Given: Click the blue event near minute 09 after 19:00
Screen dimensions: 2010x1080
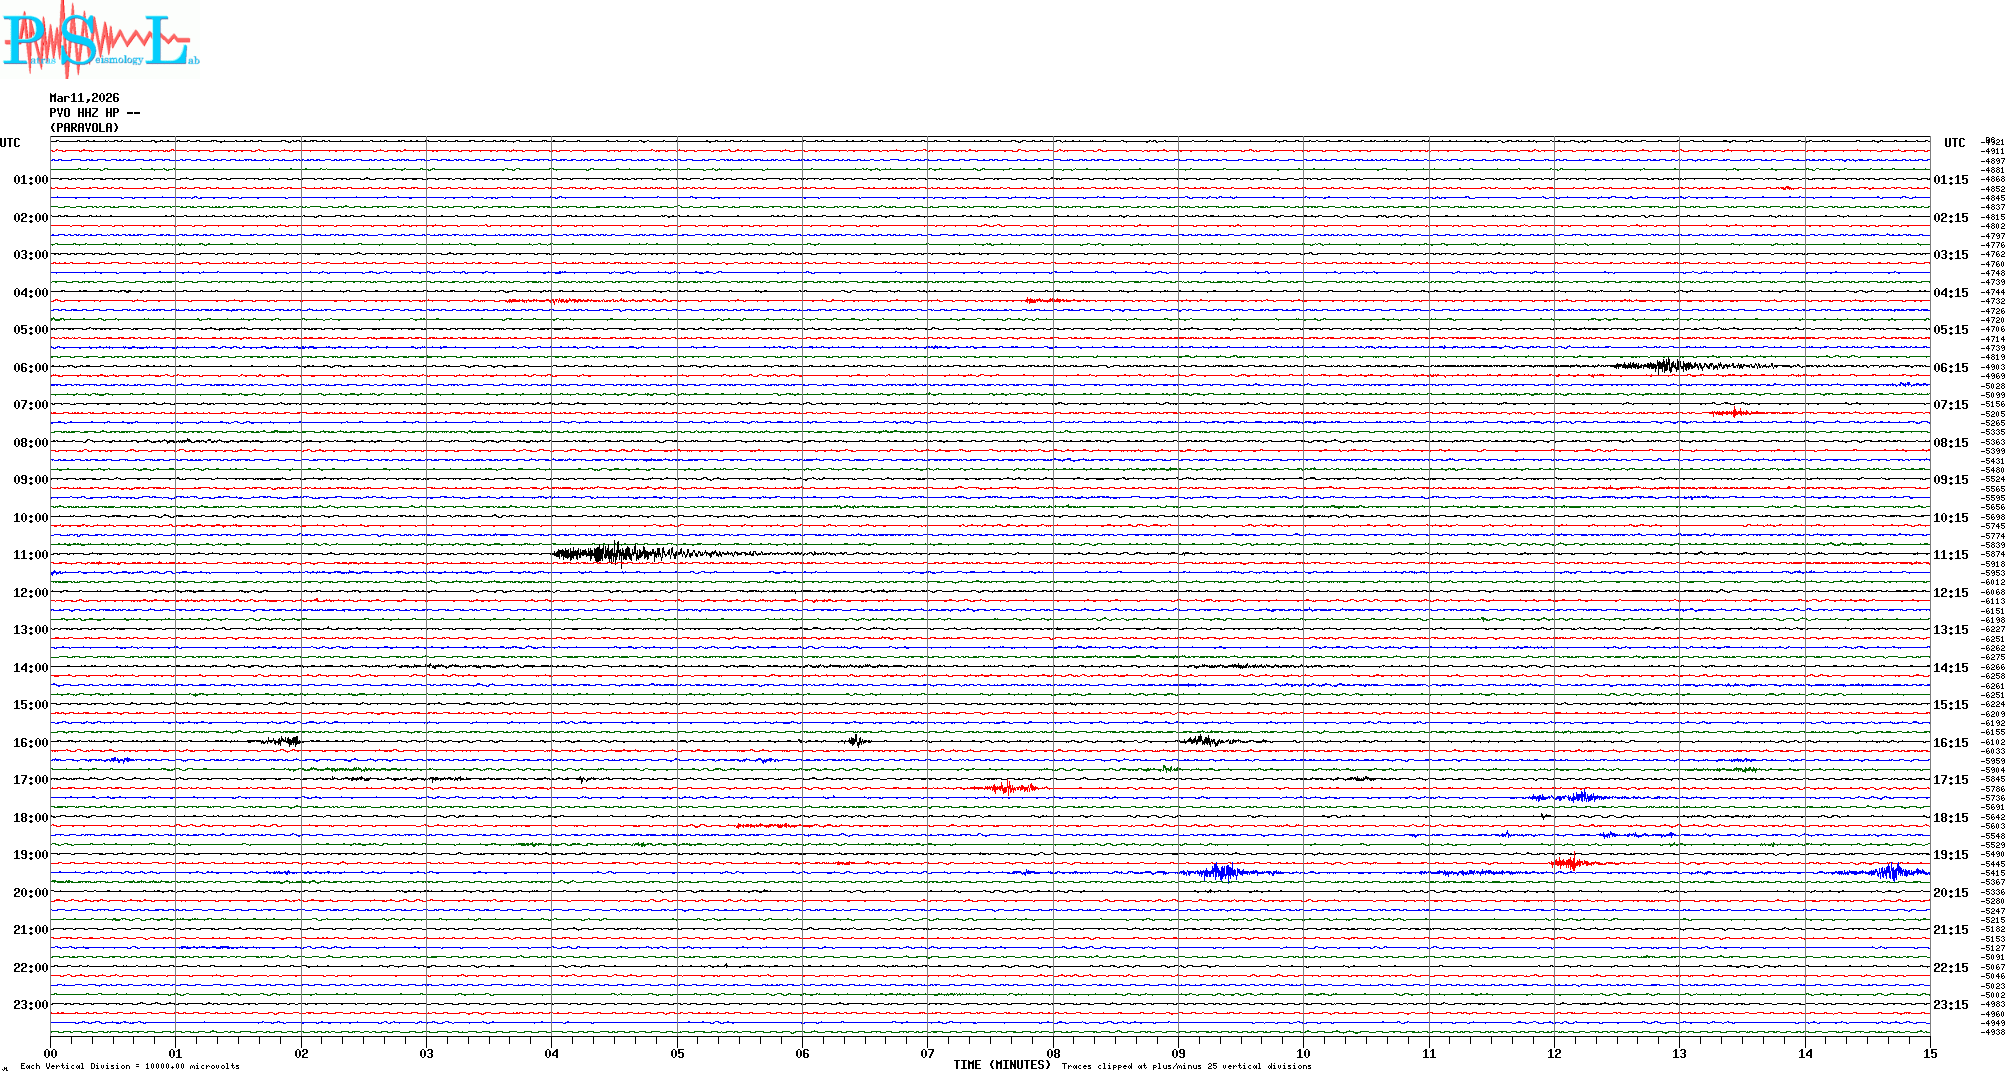Looking at the screenshot, I should point(1222,872).
